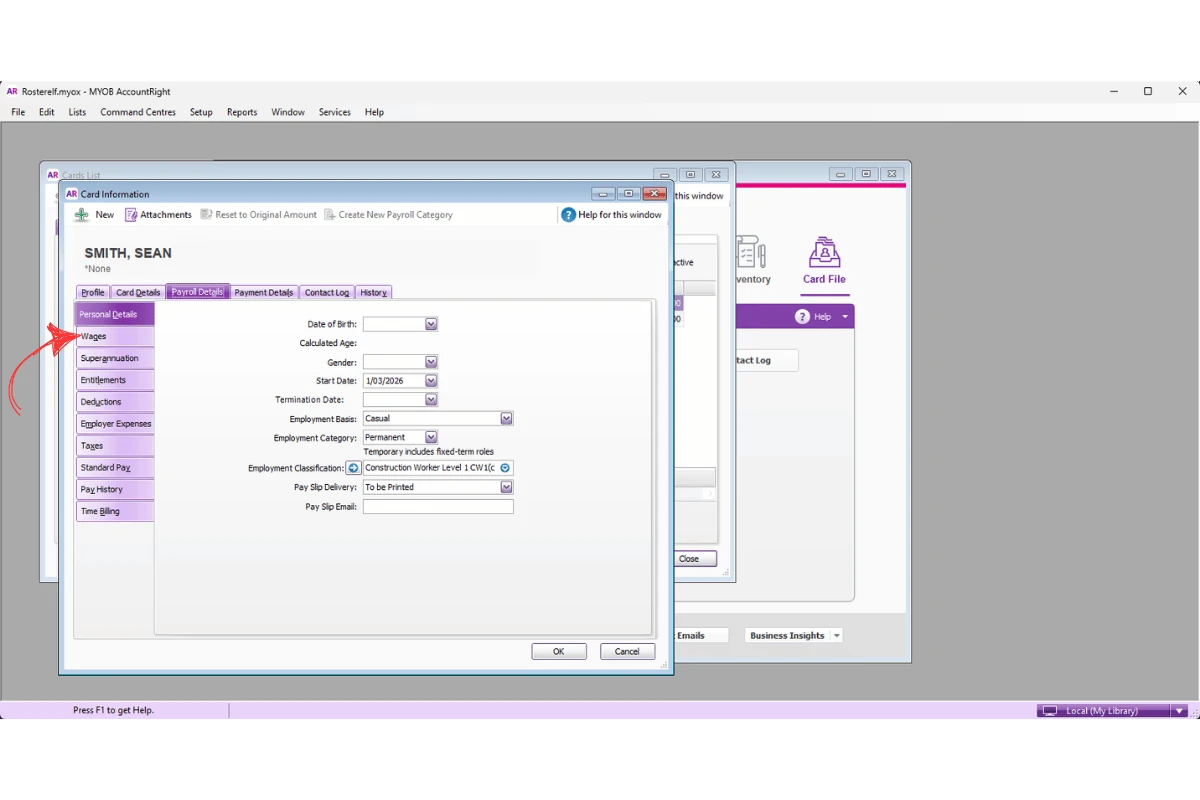Open Help for this window
Screen dimensions: 1200x800
611,215
